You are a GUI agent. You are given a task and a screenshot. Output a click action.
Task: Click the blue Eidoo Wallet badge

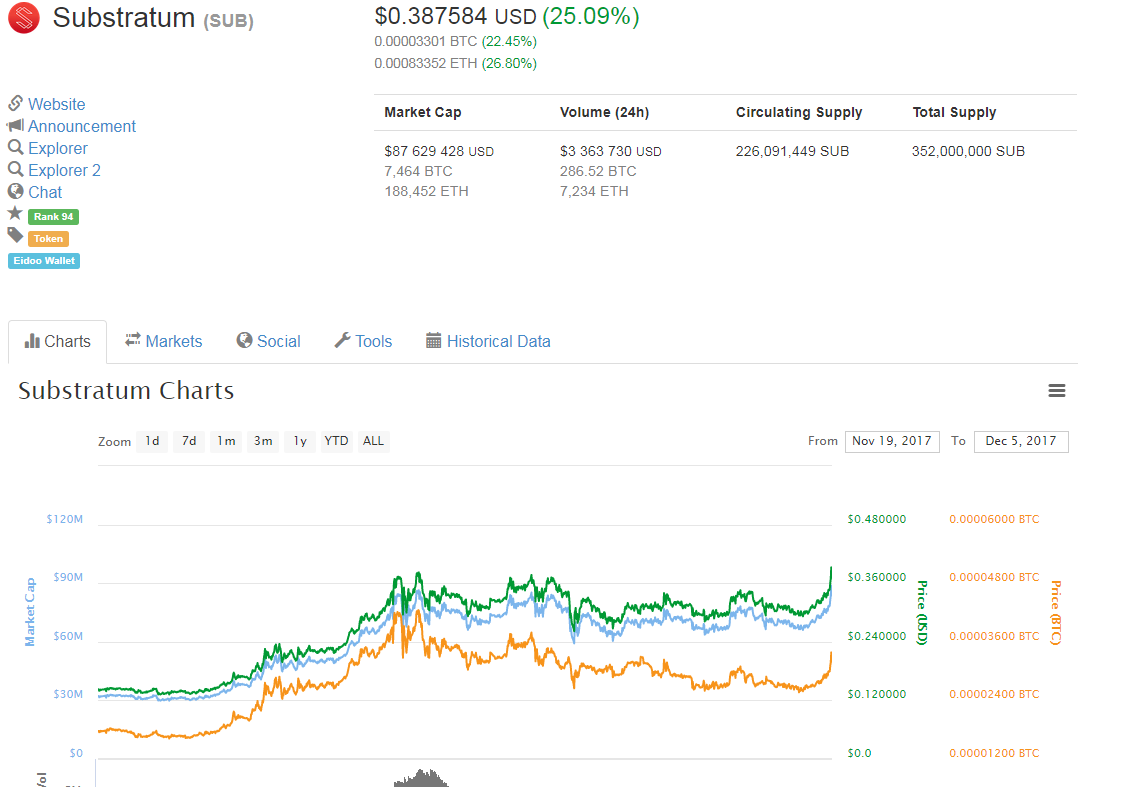pos(44,260)
